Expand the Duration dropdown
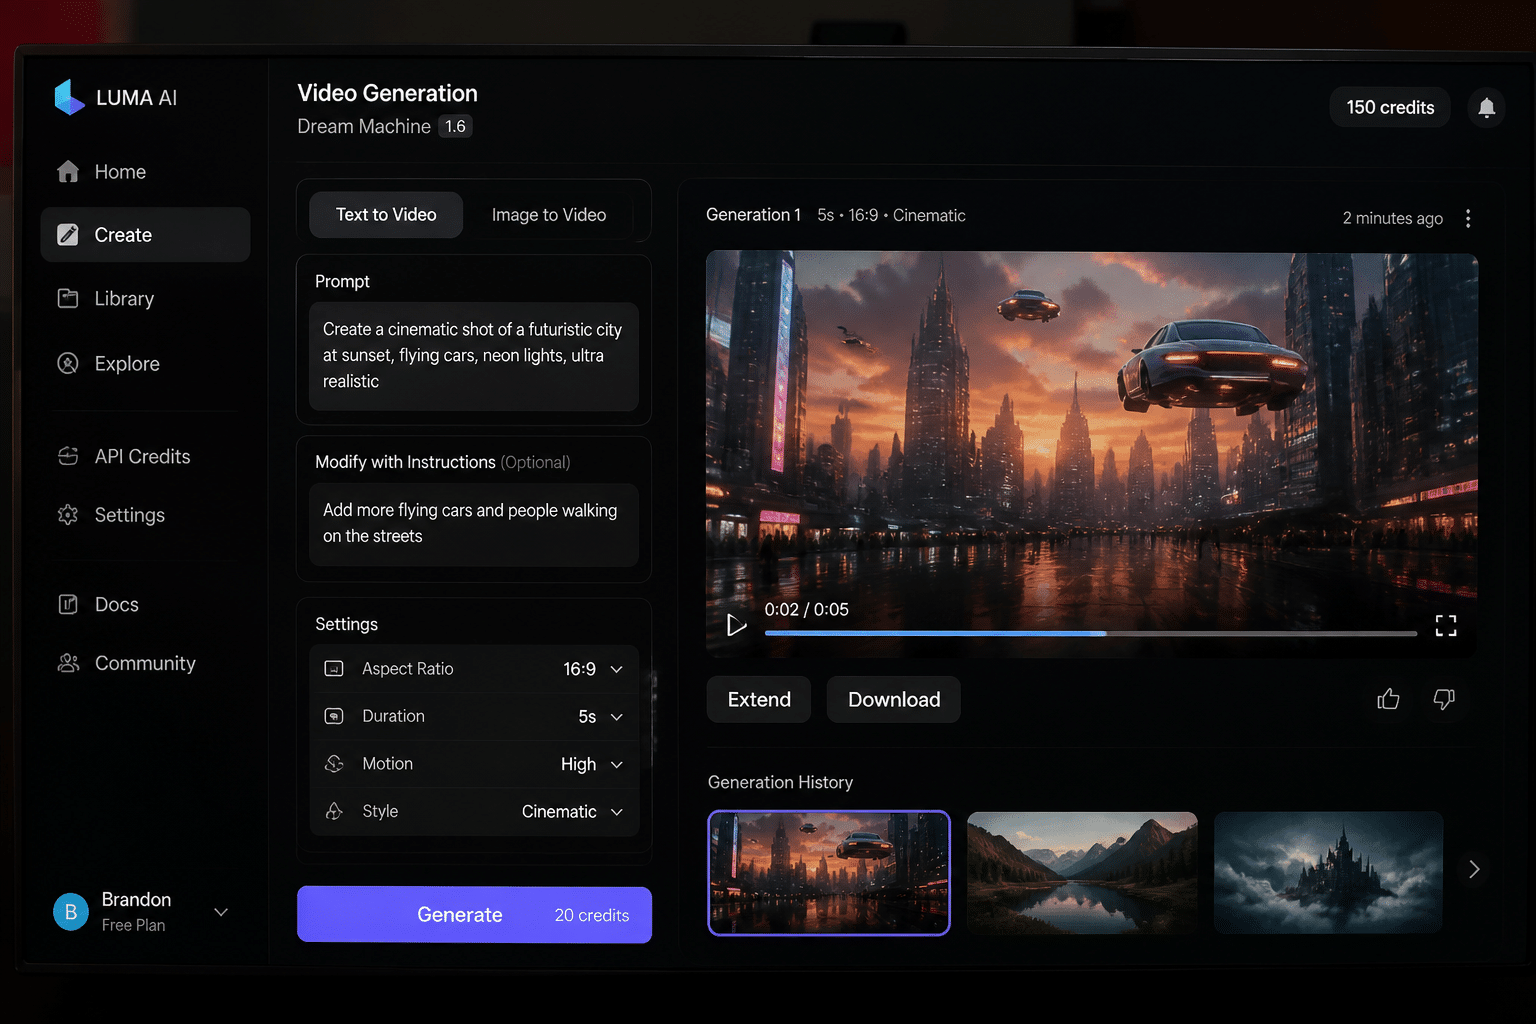 coord(474,717)
